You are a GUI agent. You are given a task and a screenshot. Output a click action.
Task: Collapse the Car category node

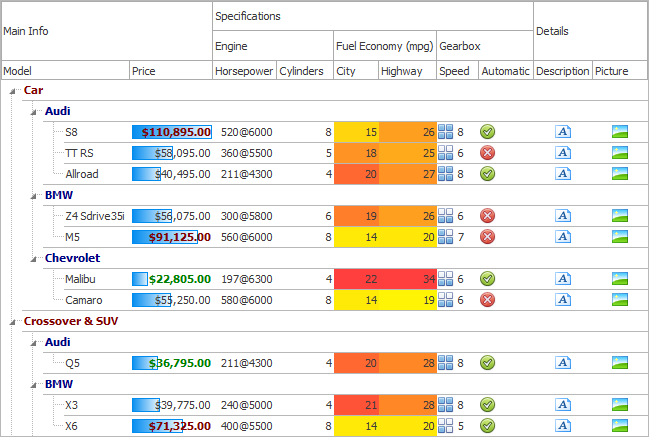[x=12, y=91]
